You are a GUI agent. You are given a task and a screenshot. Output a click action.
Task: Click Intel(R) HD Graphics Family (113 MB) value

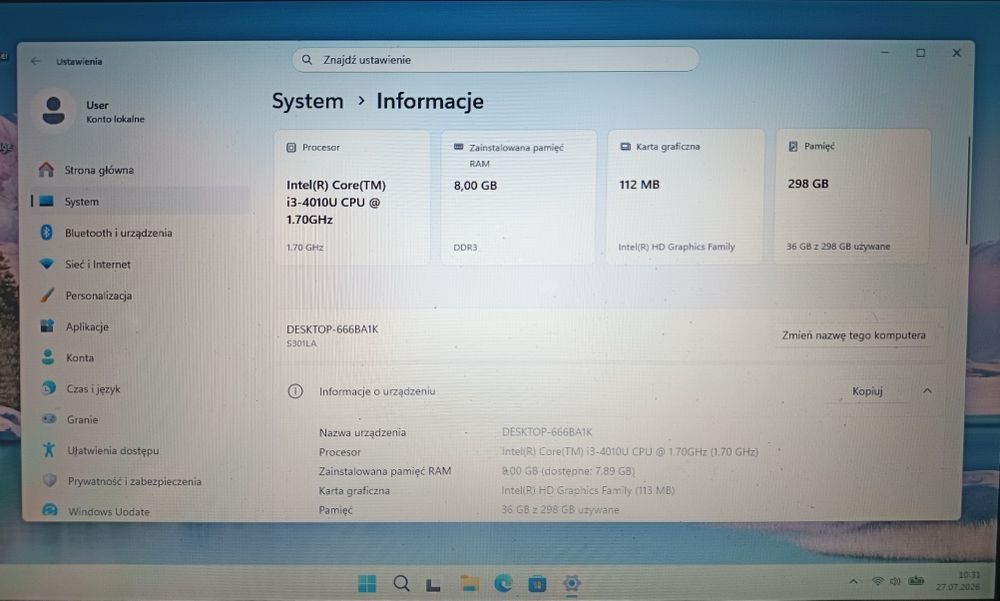coord(588,490)
